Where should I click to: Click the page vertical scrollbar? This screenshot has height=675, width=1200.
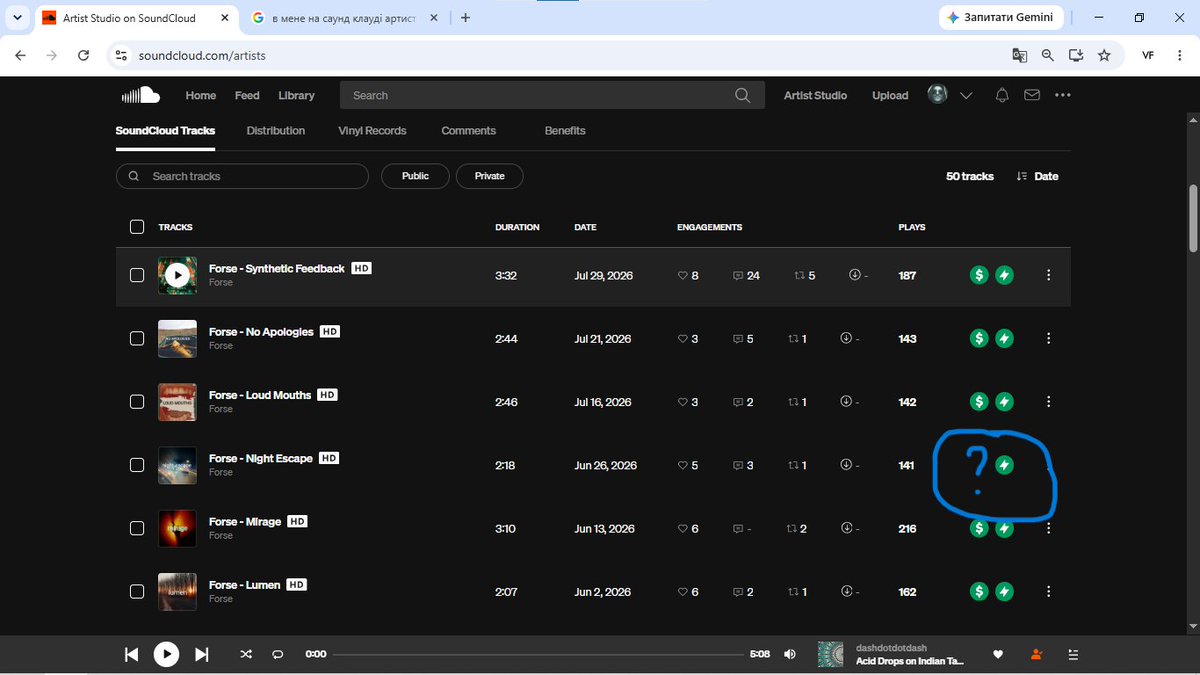point(1192,219)
